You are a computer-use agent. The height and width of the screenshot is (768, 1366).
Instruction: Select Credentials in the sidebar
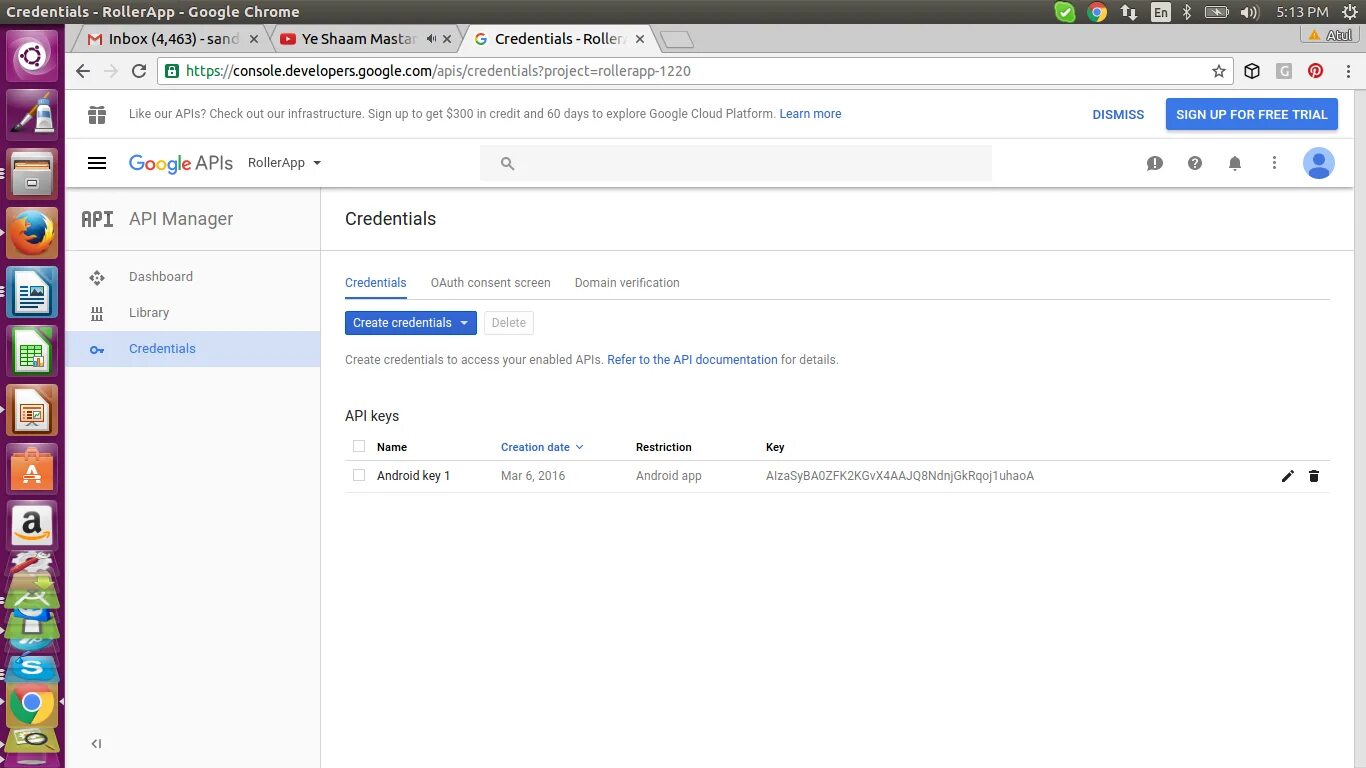coord(193,349)
